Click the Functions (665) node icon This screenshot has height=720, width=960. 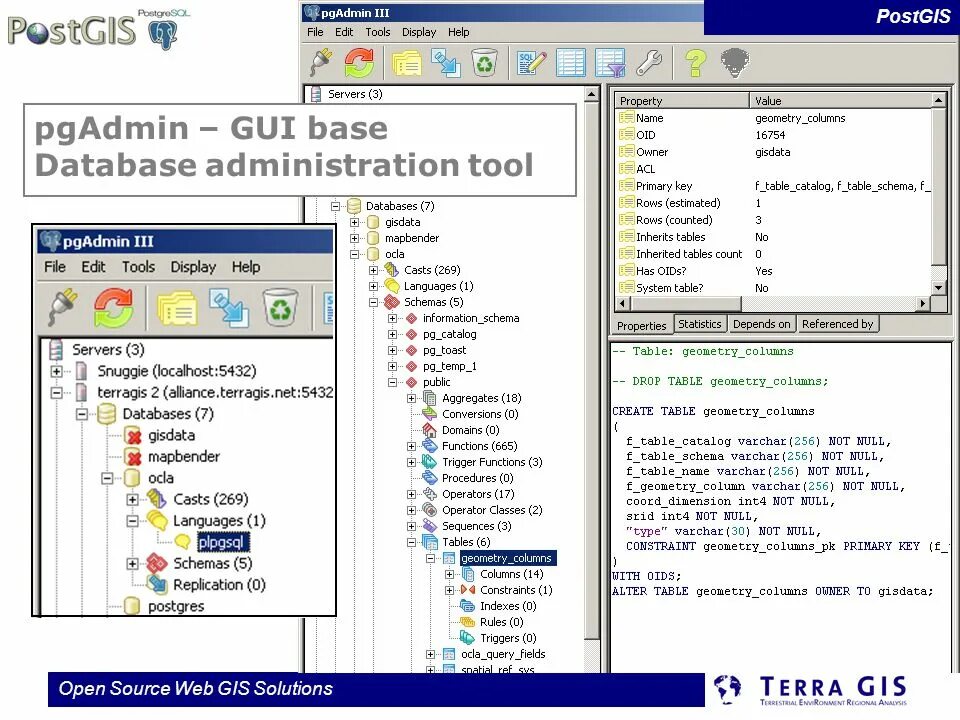(430, 446)
